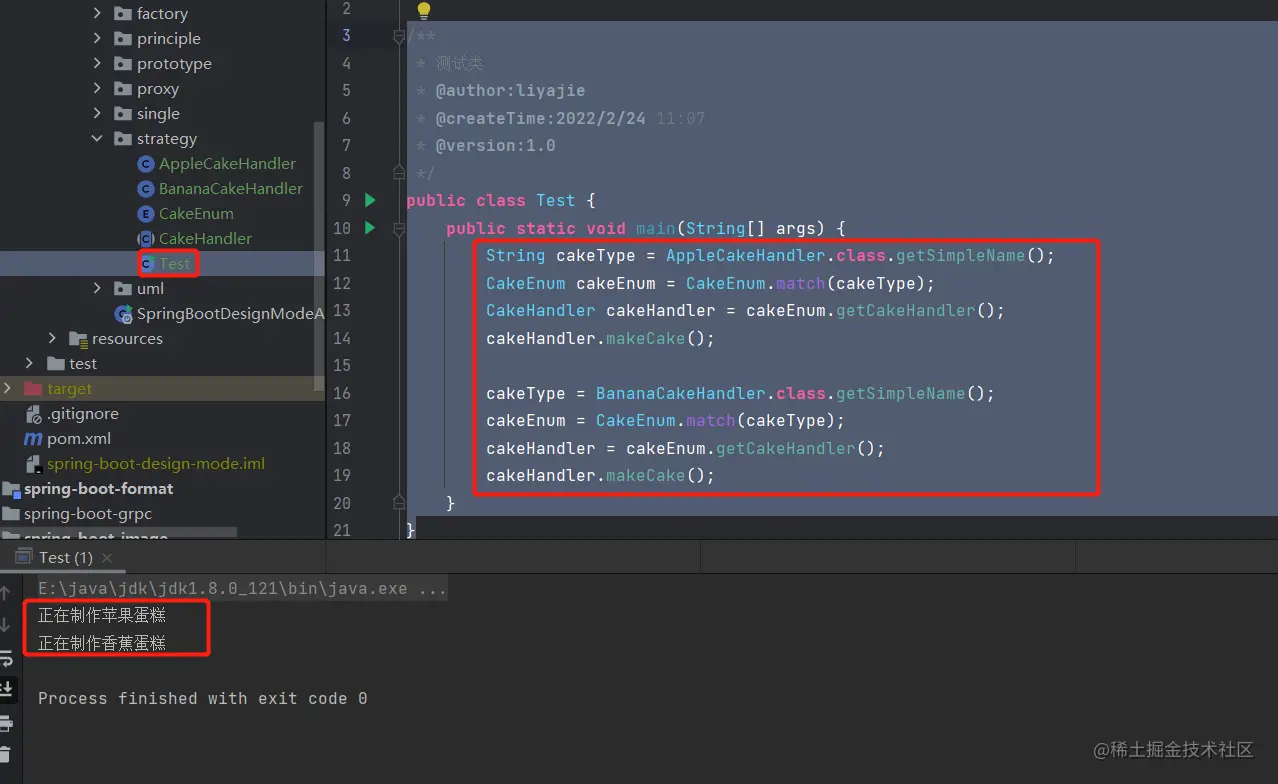Screen dimensions: 1278x784
Task: Expand the resources folder
Action: tap(52, 339)
